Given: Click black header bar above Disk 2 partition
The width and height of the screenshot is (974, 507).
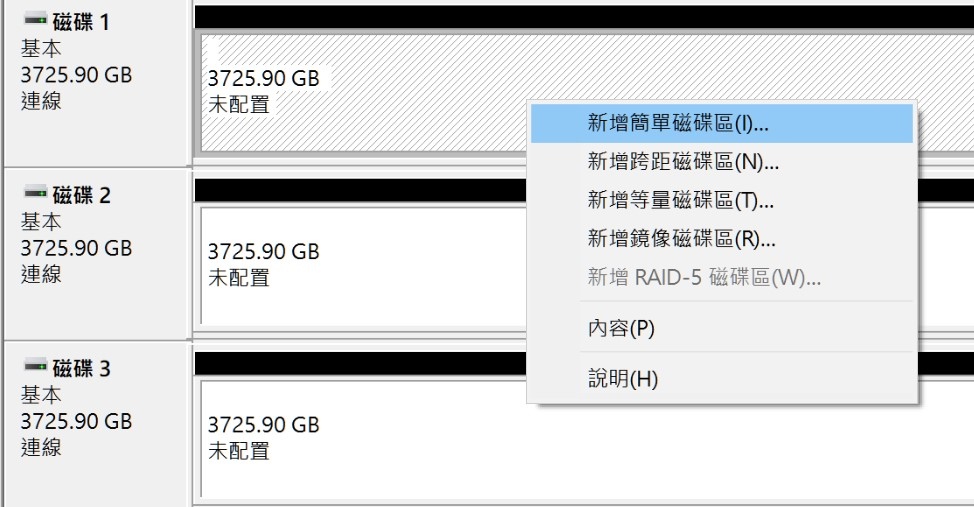Looking at the screenshot, I should point(360,190).
